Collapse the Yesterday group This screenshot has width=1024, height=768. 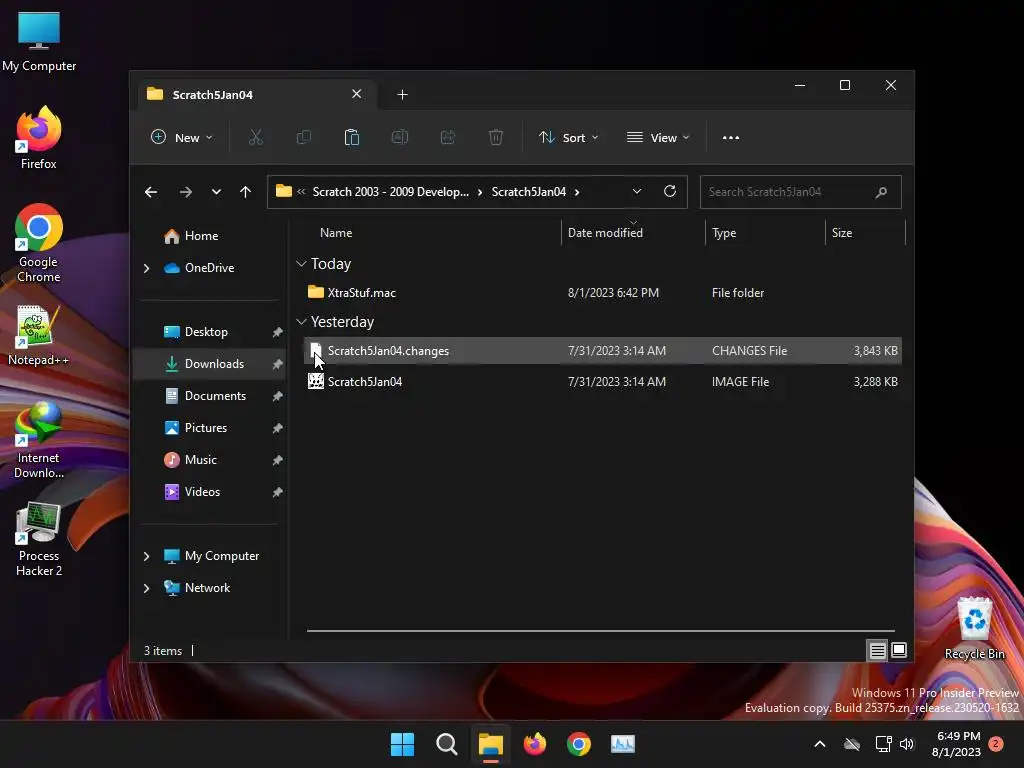click(x=301, y=322)
